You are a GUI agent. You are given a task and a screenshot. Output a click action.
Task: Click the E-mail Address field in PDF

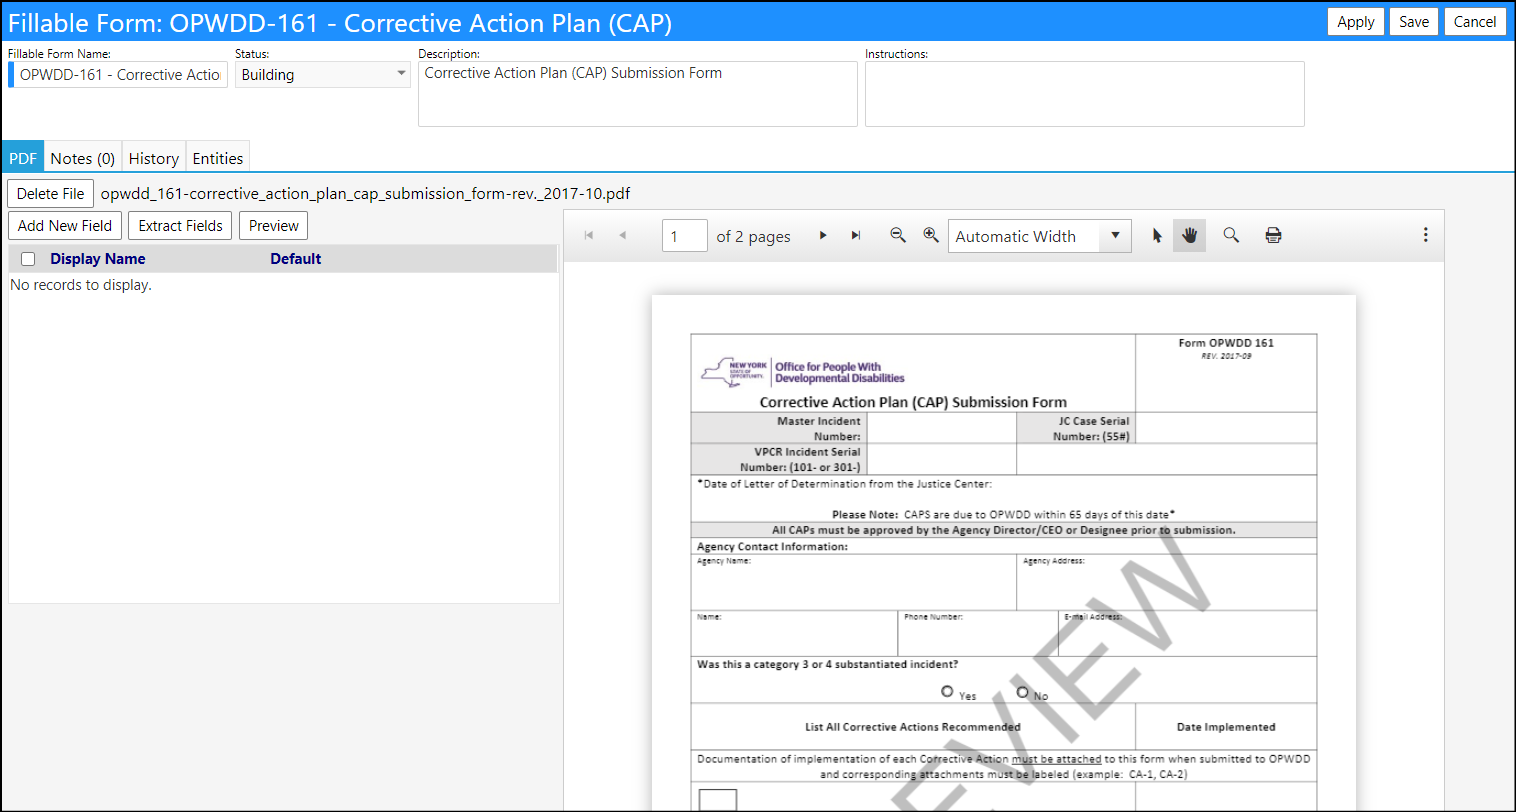(x=1187, y=633)
